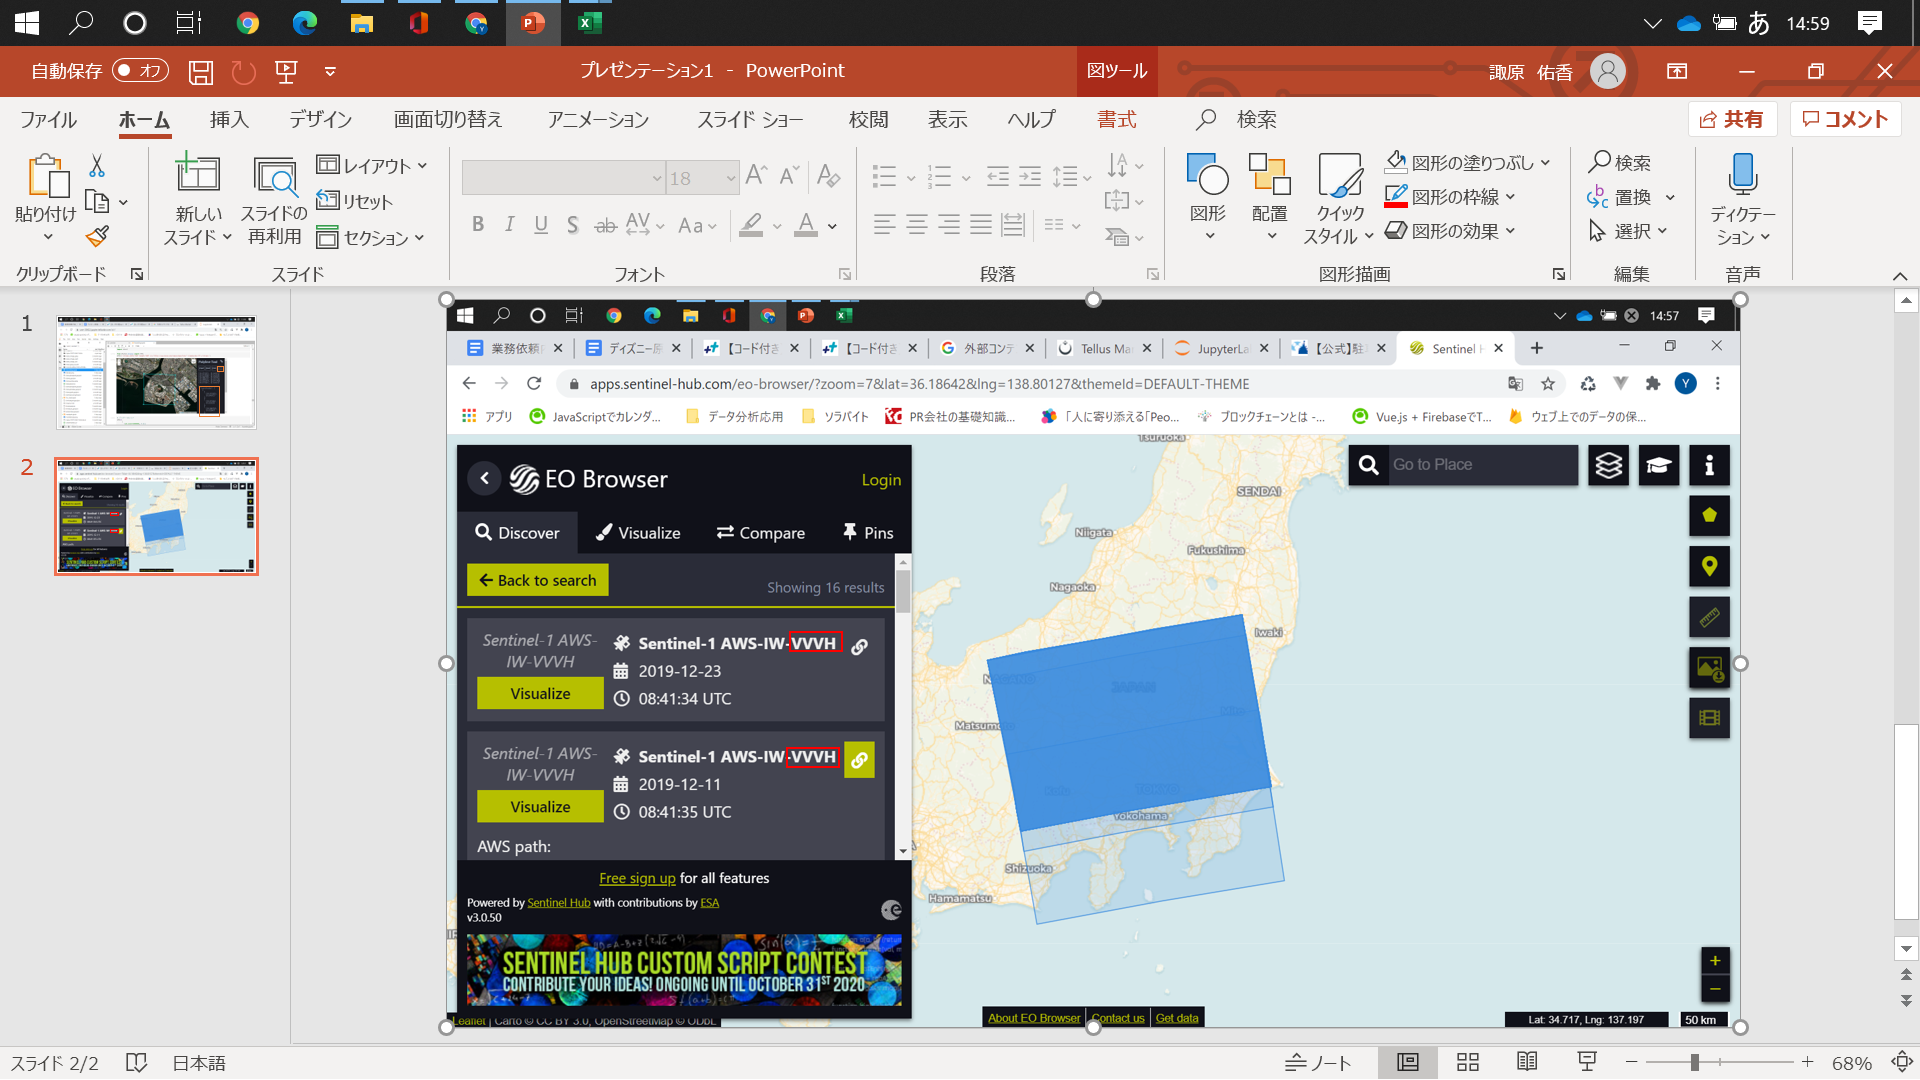Collapse the ribbon with the chevron arrow

[x=1900, y=276]
